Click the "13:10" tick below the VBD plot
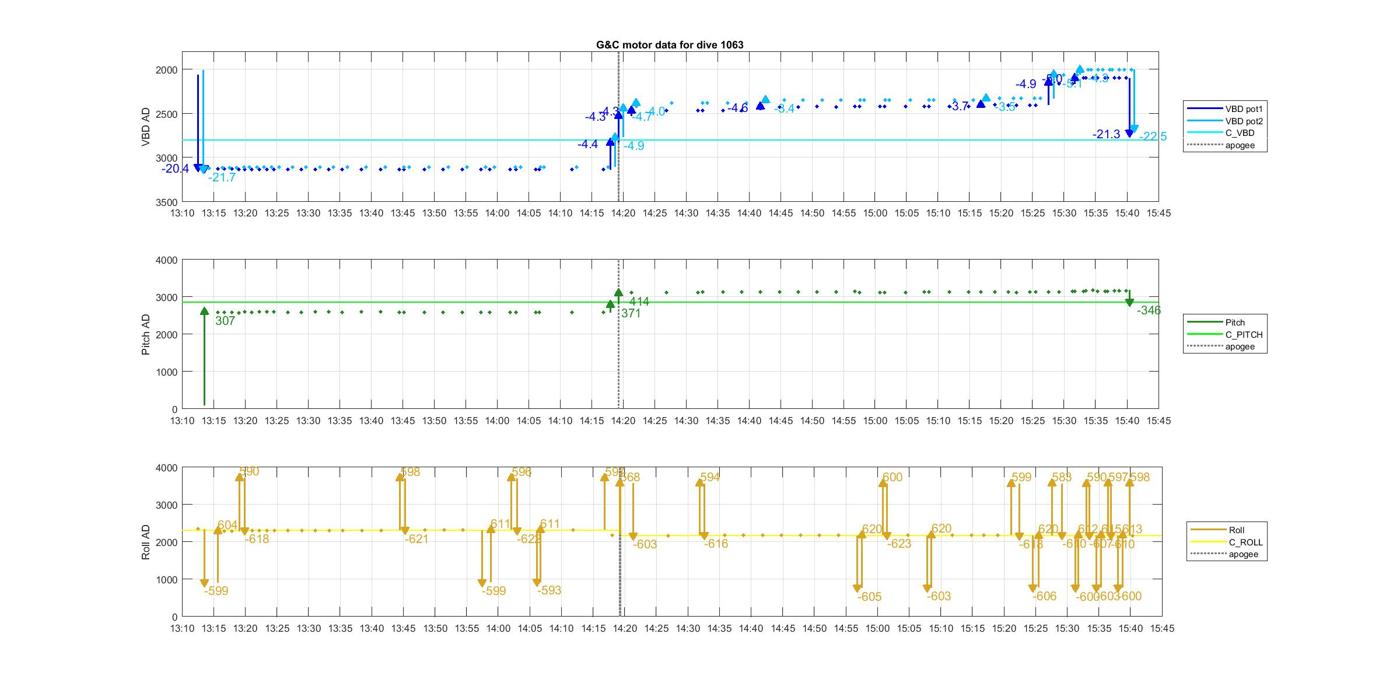 click(182, 213)
